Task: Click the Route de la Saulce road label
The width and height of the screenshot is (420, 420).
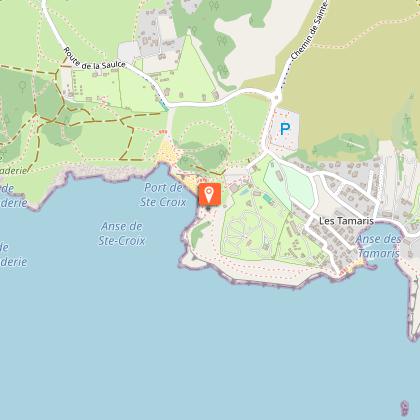Action: [94, 59]
